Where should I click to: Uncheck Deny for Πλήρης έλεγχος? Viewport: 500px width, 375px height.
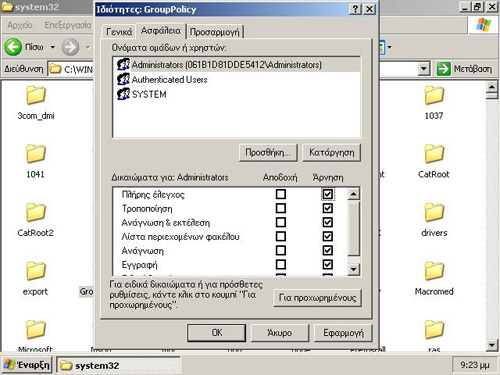(327, 194)
